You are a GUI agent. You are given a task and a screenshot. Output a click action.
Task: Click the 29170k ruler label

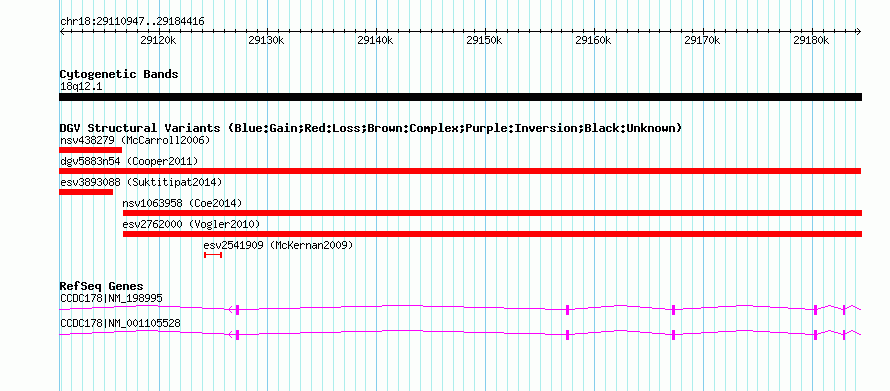click(x=703, y=41)
